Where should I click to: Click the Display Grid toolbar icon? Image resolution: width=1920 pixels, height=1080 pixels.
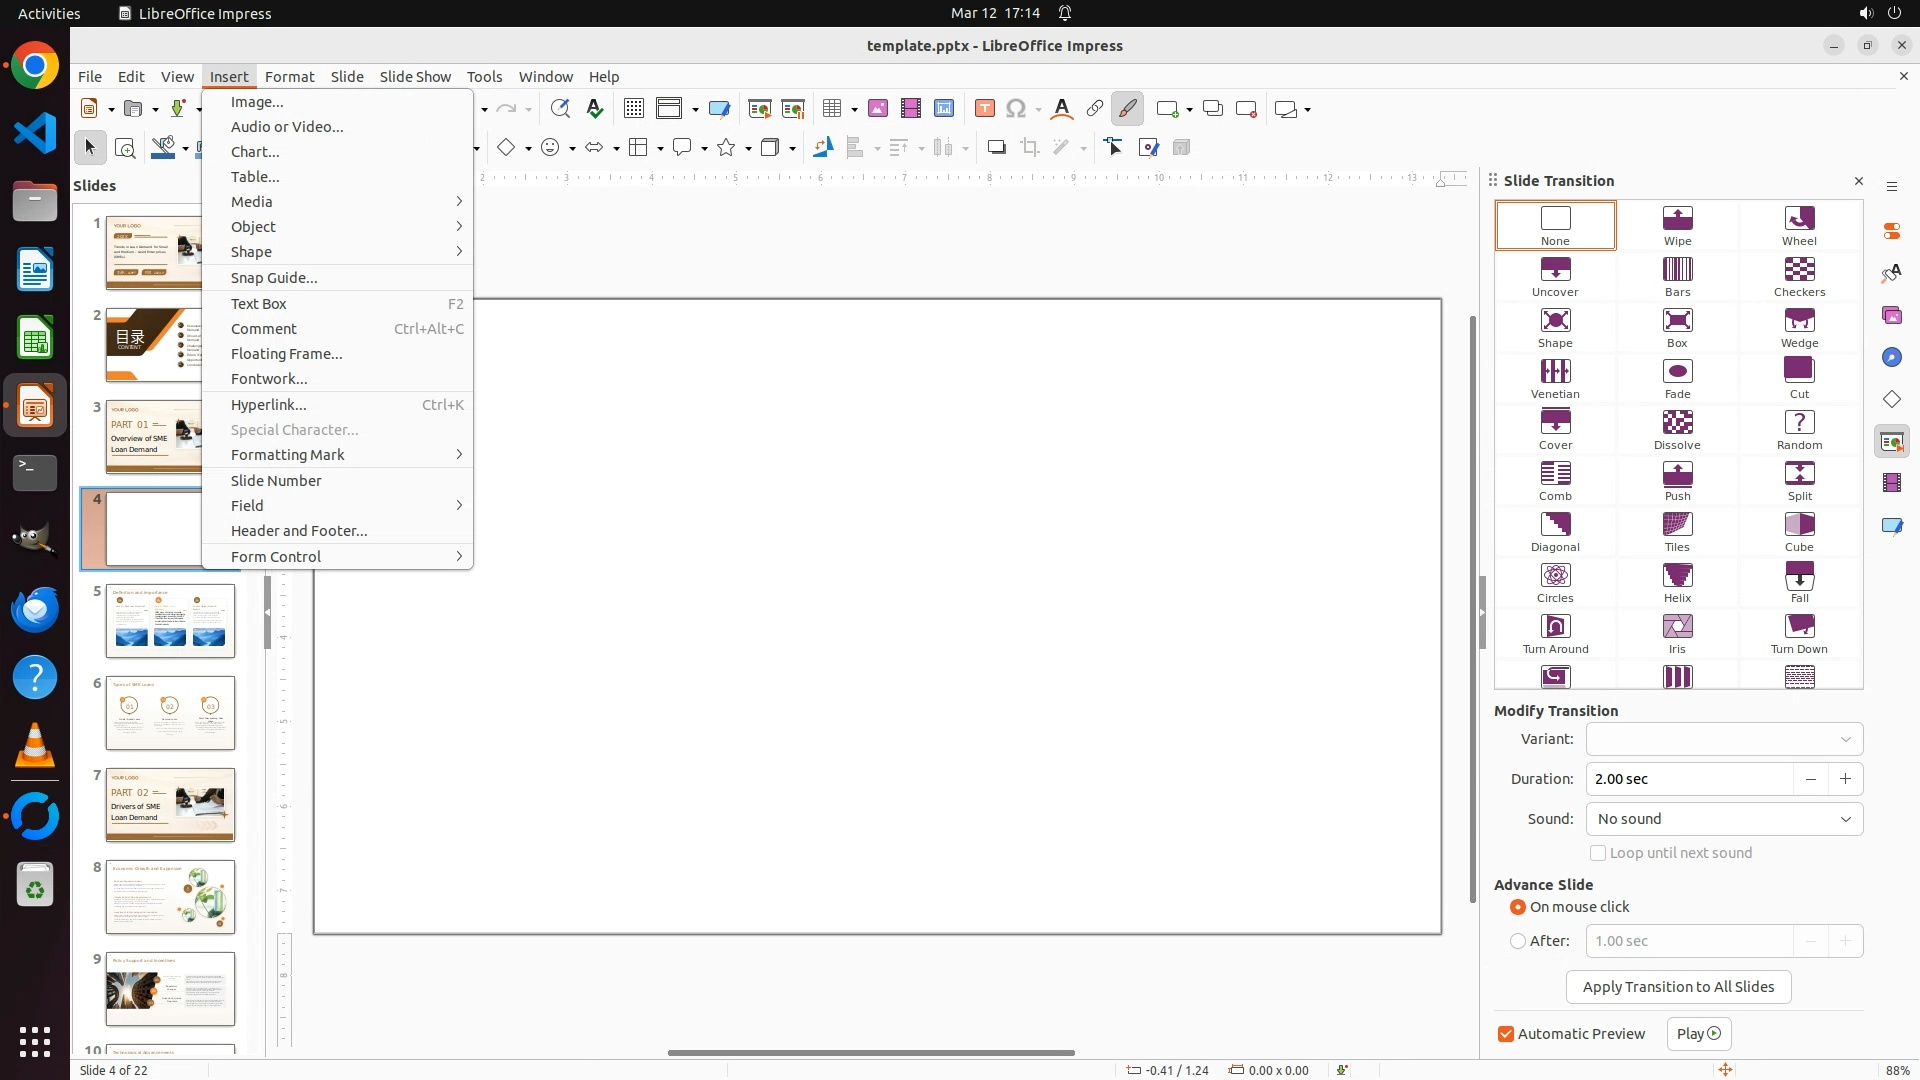pos(633,109)
